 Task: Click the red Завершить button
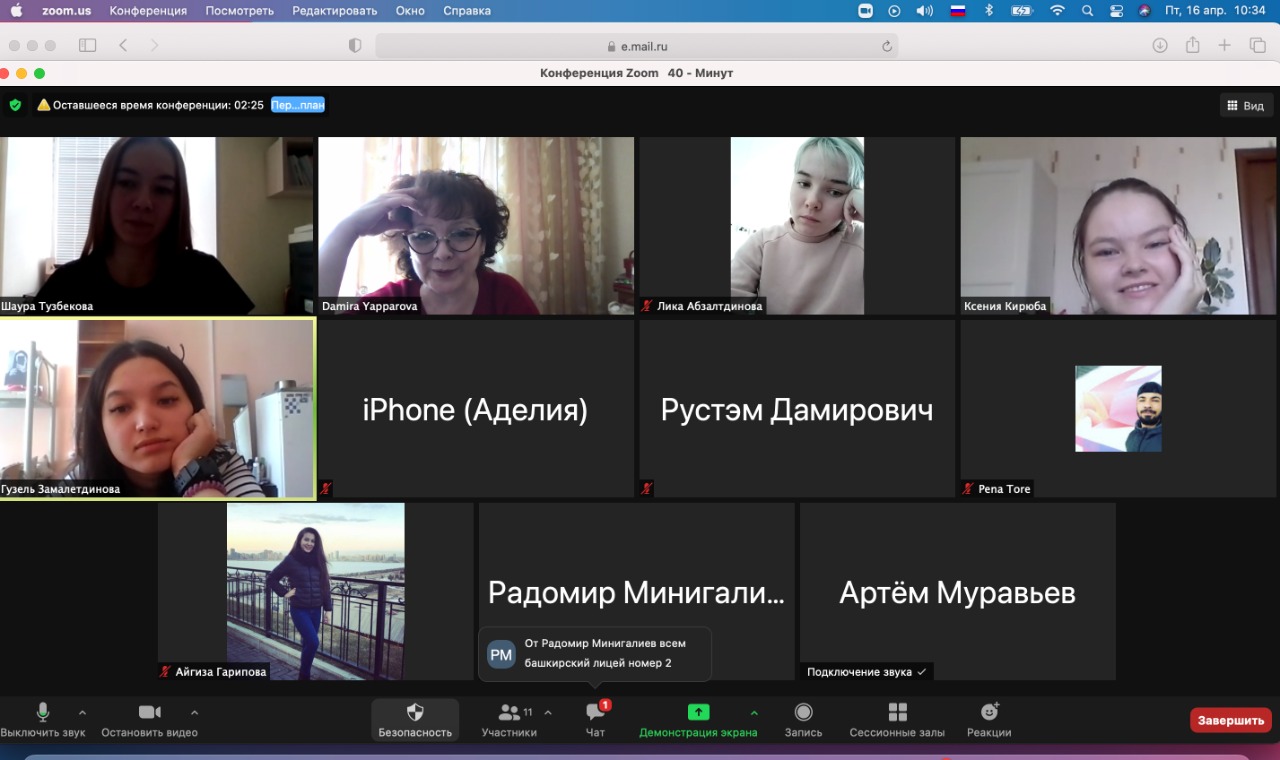(1230, 720)
